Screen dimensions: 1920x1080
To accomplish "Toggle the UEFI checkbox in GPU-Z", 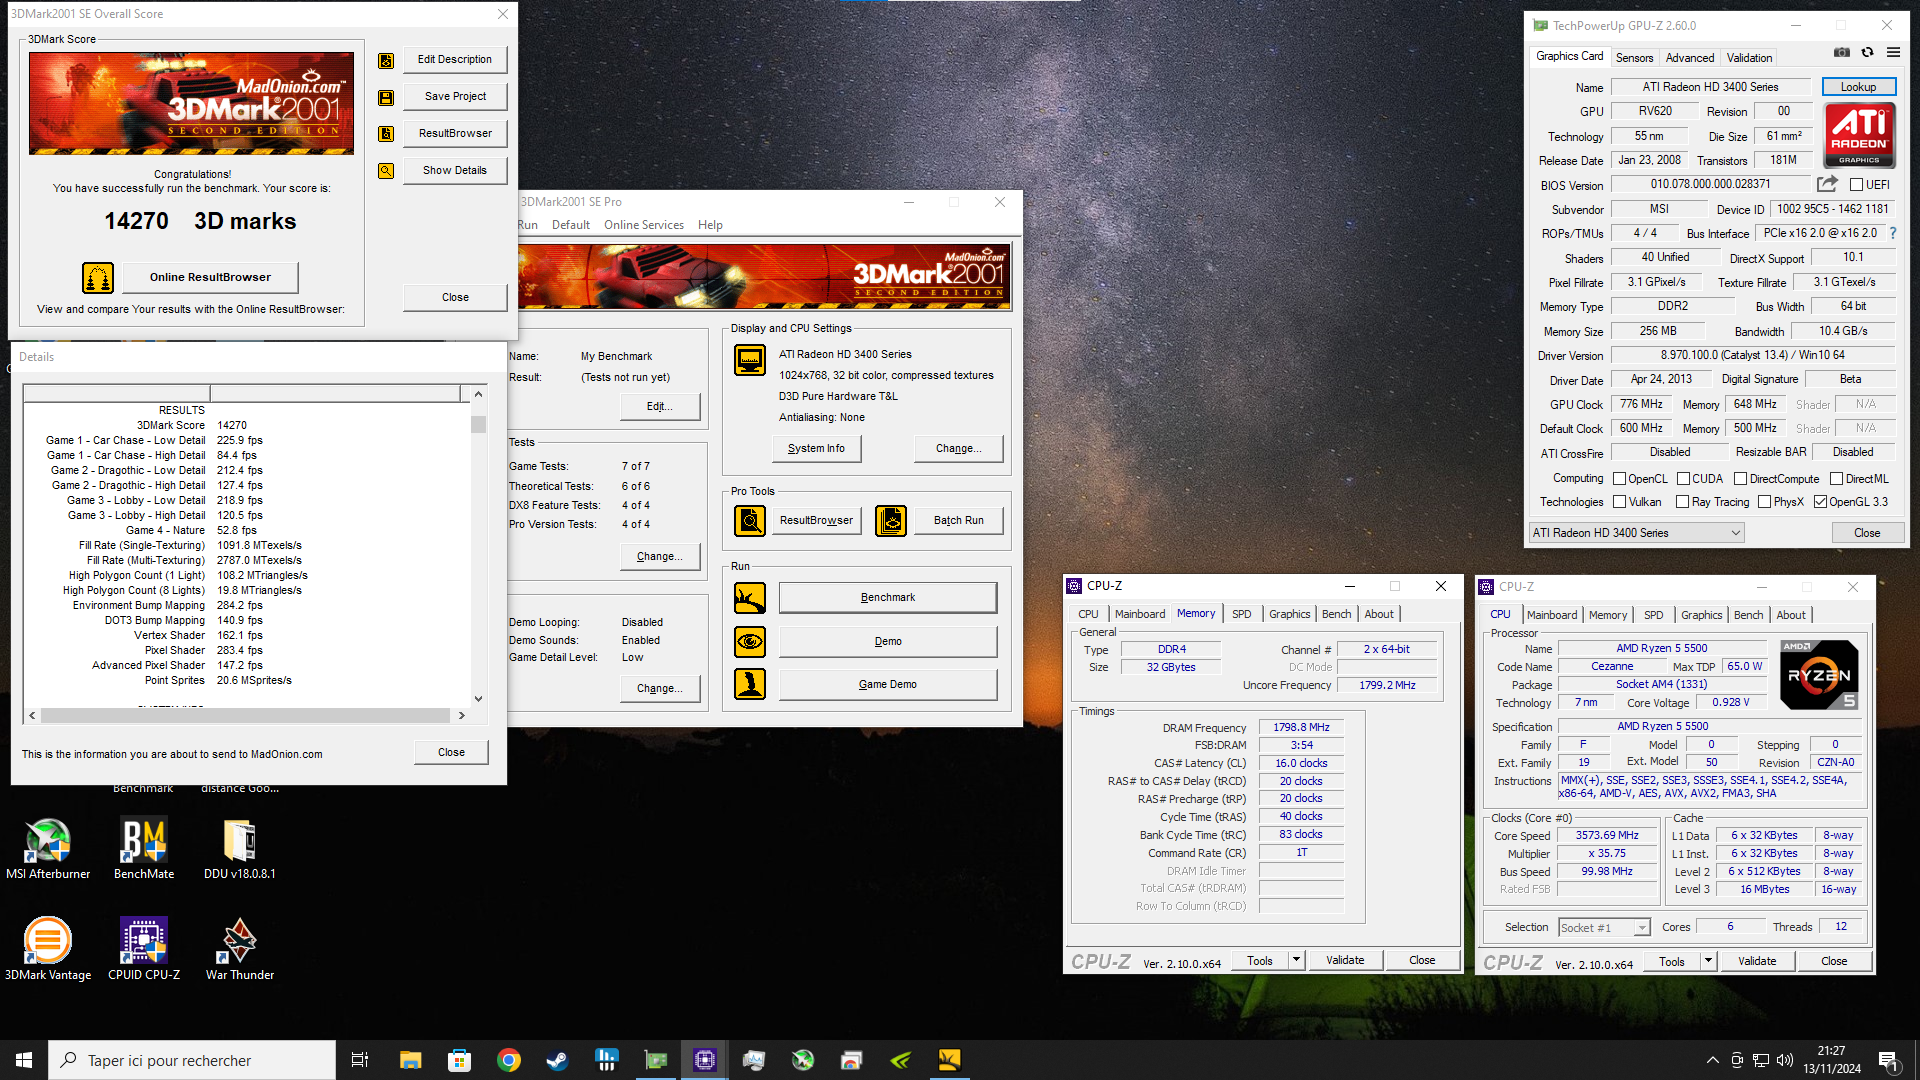I will (x=1856, y=185).
